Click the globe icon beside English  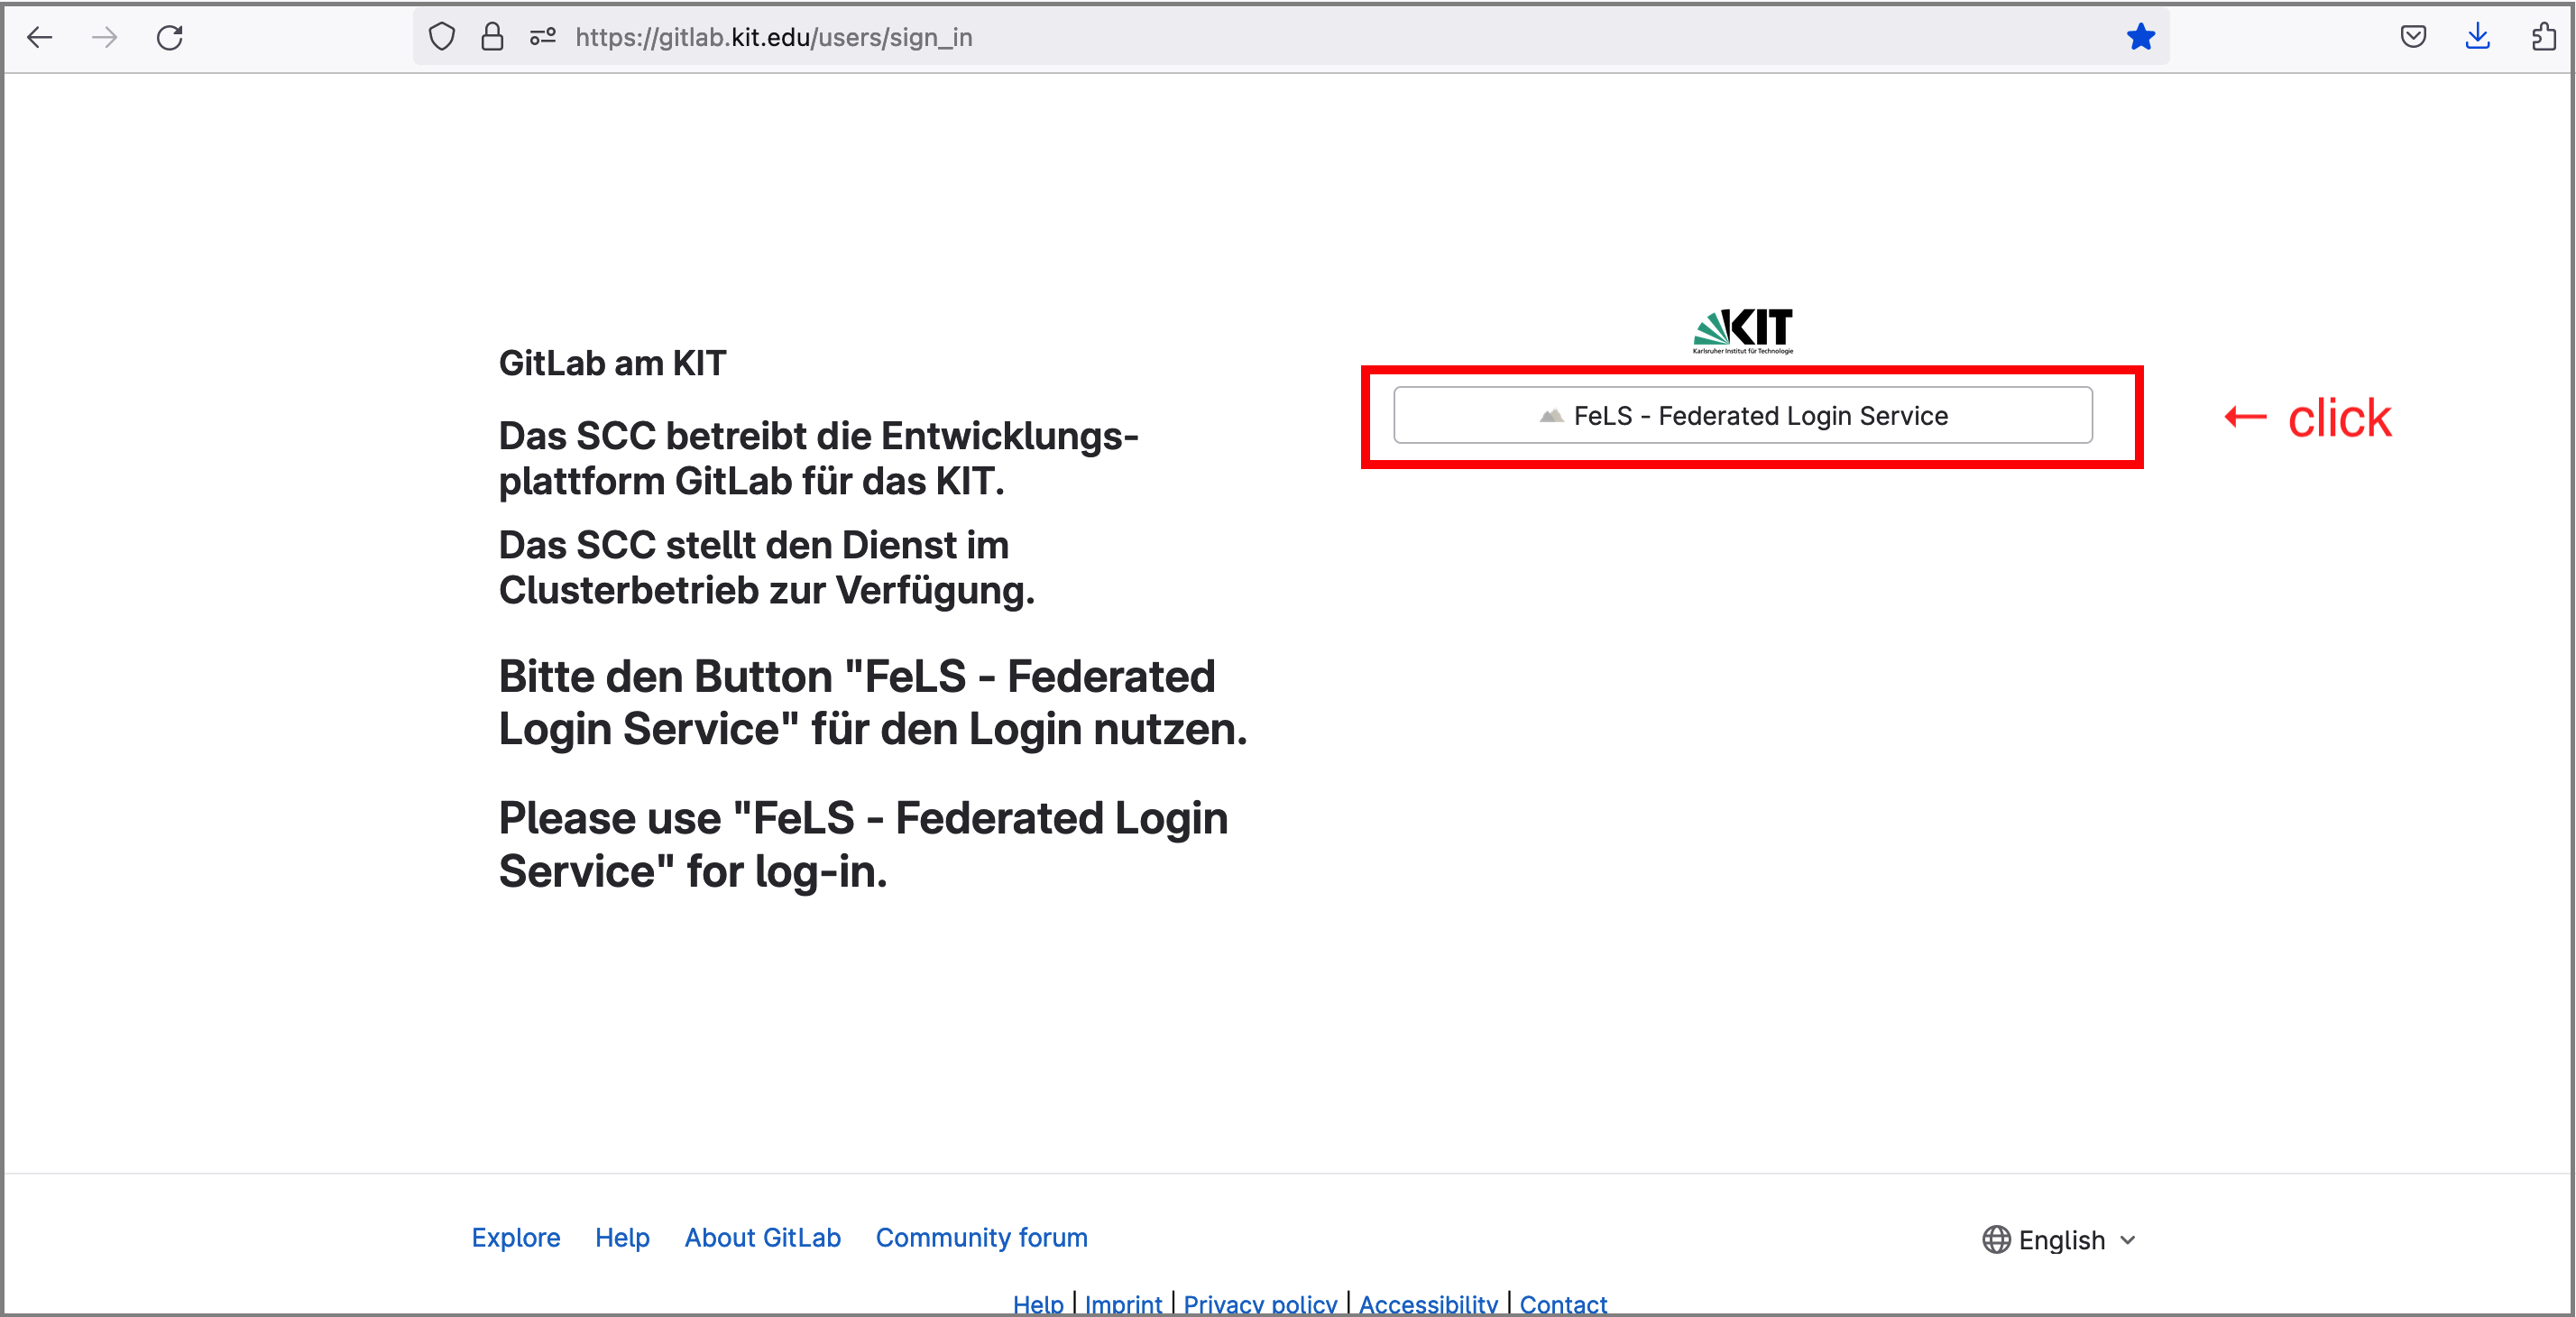[1996, 1239]
